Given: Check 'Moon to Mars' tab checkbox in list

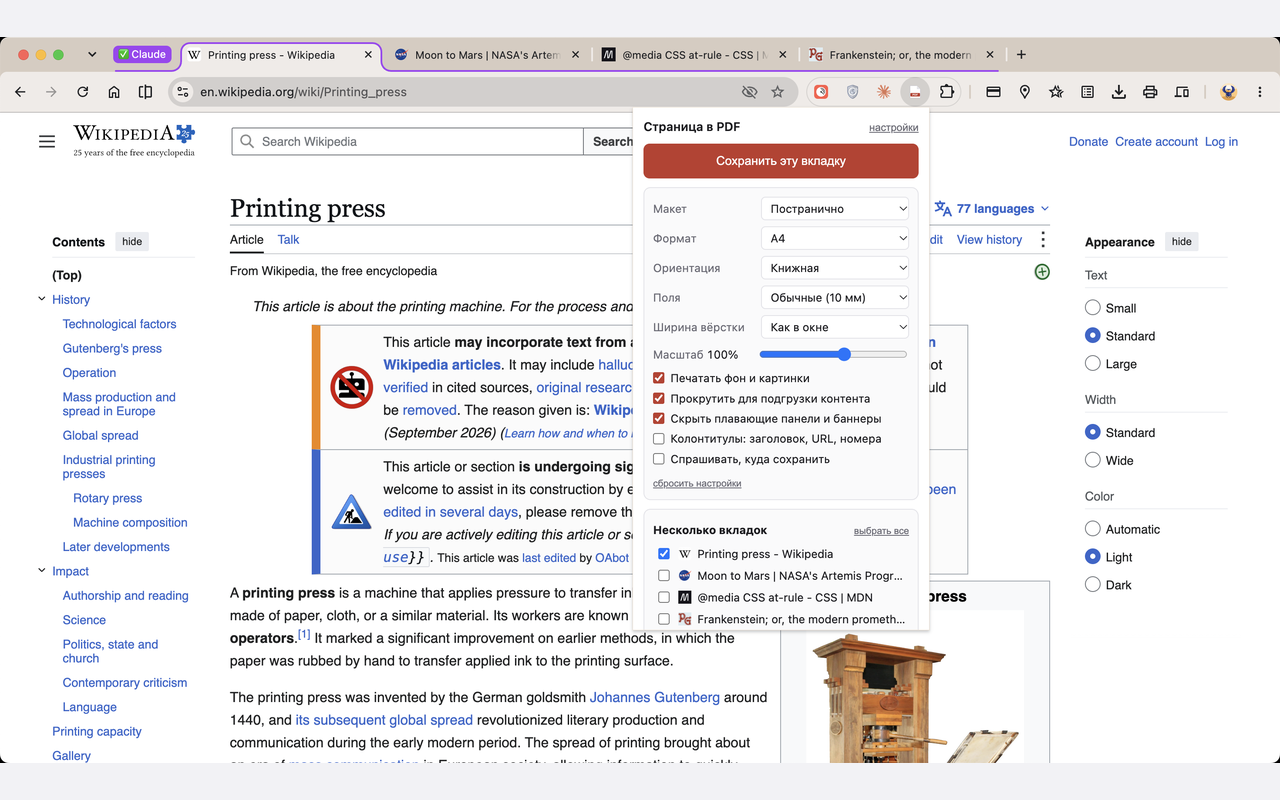Looking at the screenshot, I should (664, 576).
